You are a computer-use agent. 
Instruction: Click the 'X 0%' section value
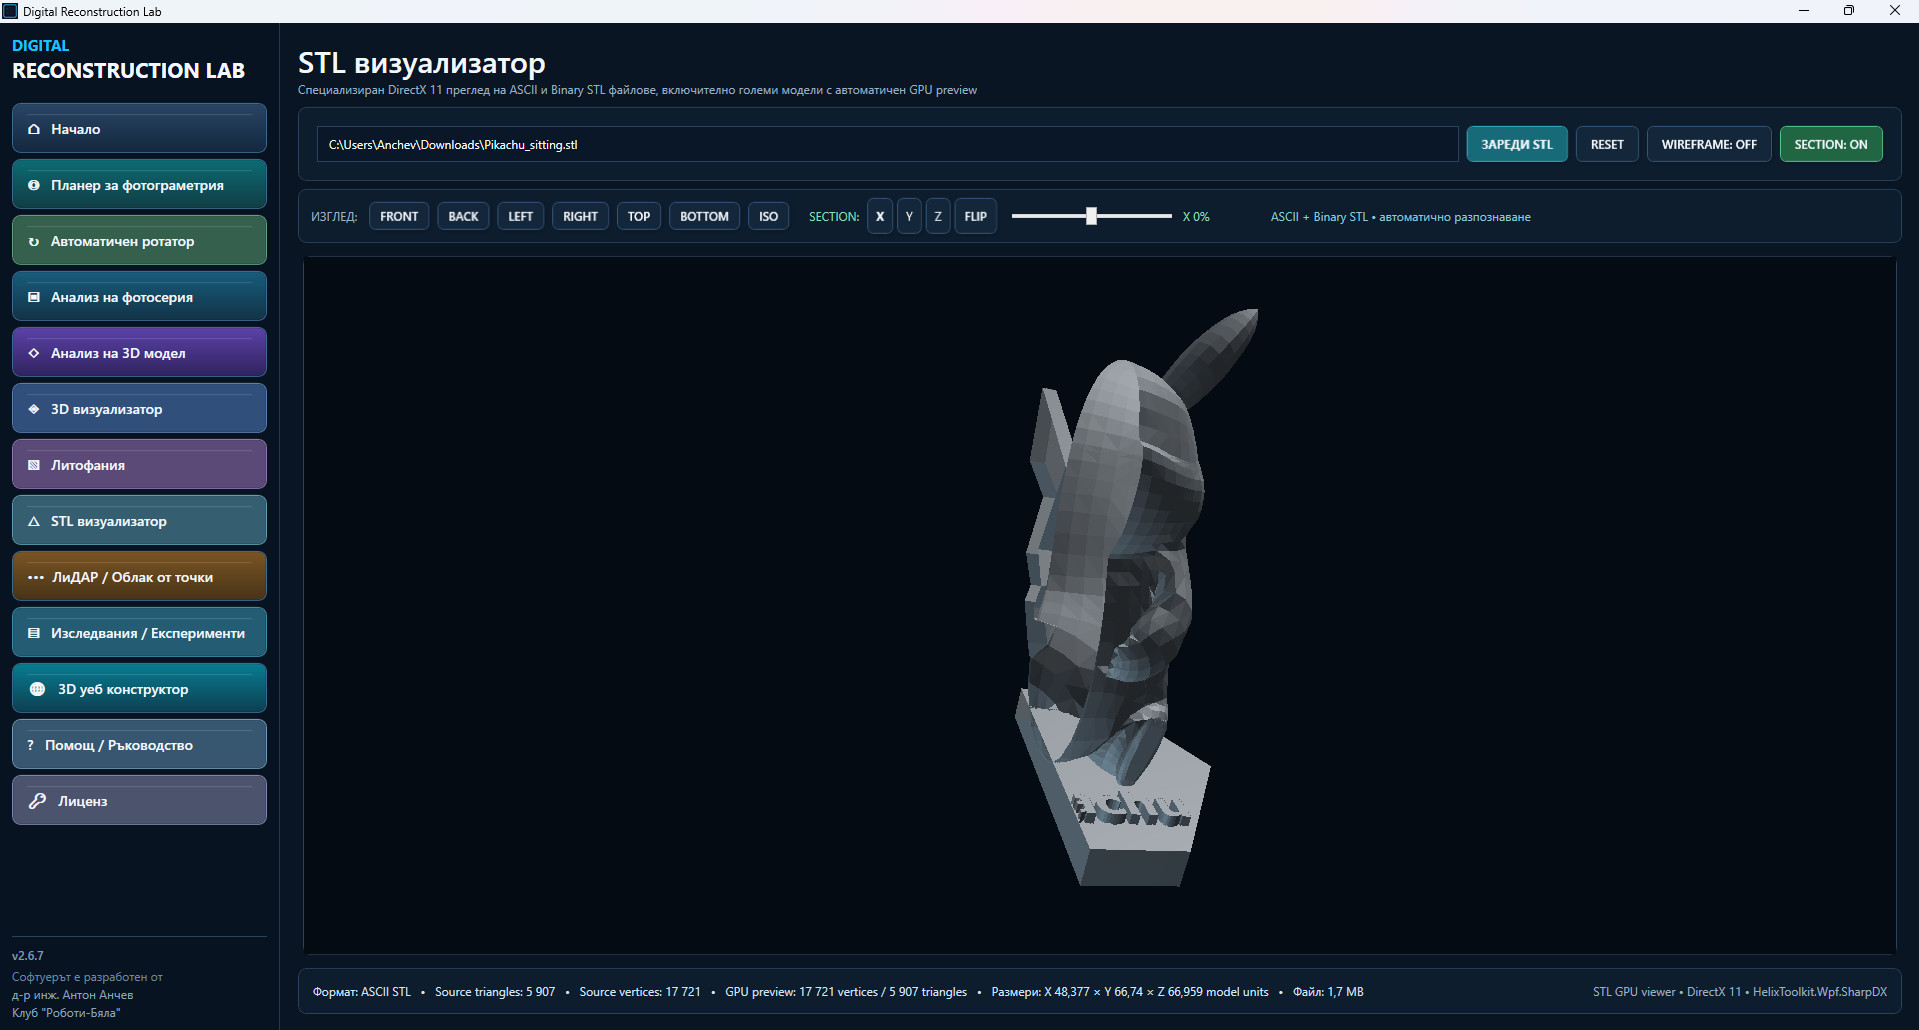(1196, 216)
